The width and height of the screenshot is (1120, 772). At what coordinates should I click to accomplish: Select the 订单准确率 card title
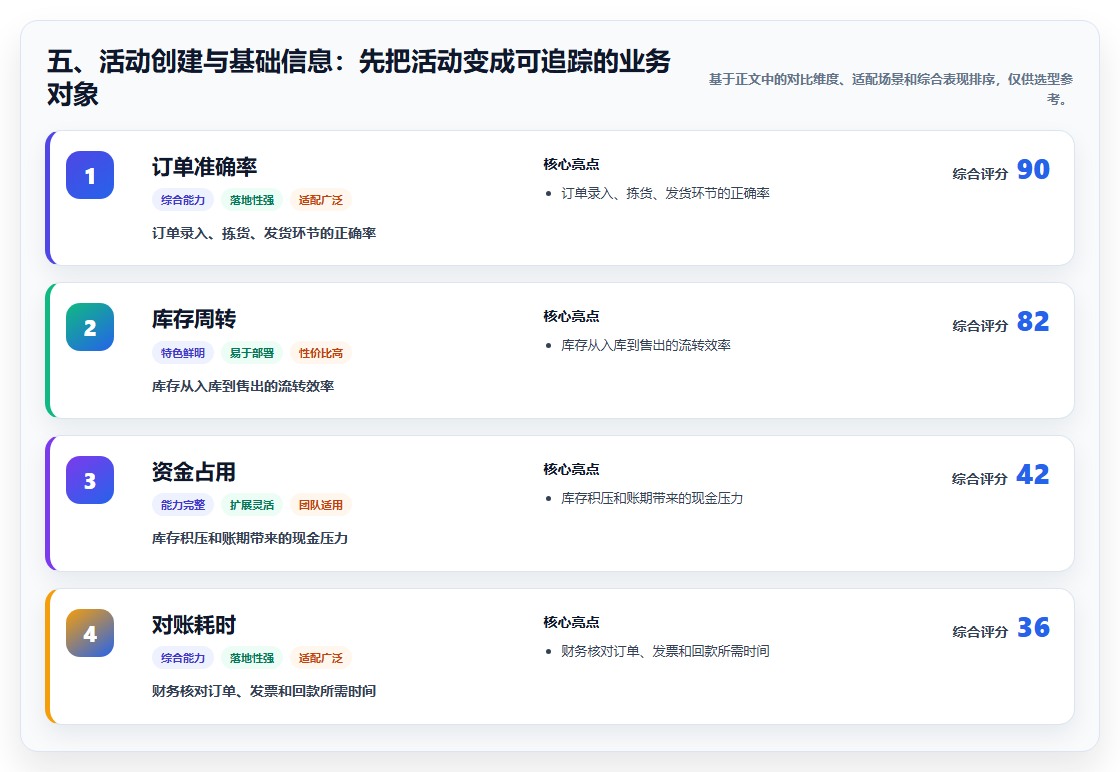pyautogui.click(x=204, y=166)
